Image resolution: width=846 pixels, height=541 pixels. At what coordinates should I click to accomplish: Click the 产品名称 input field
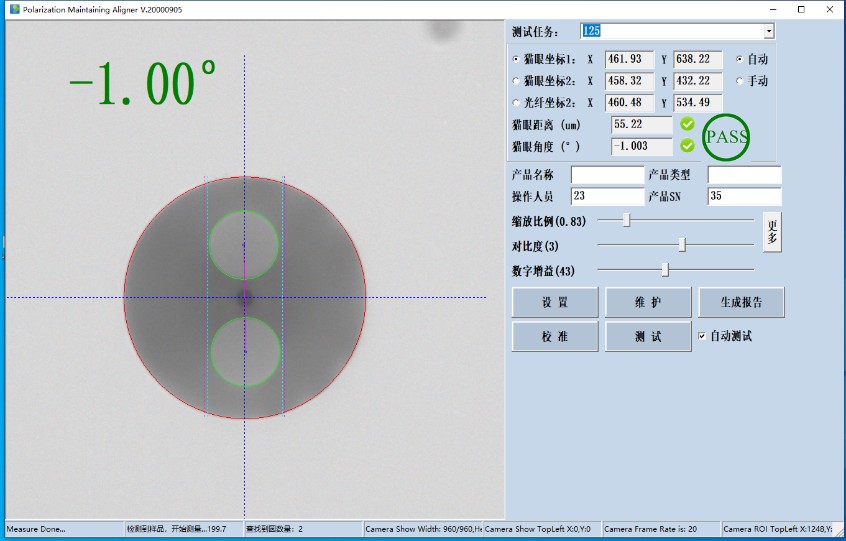coord(607,175)
